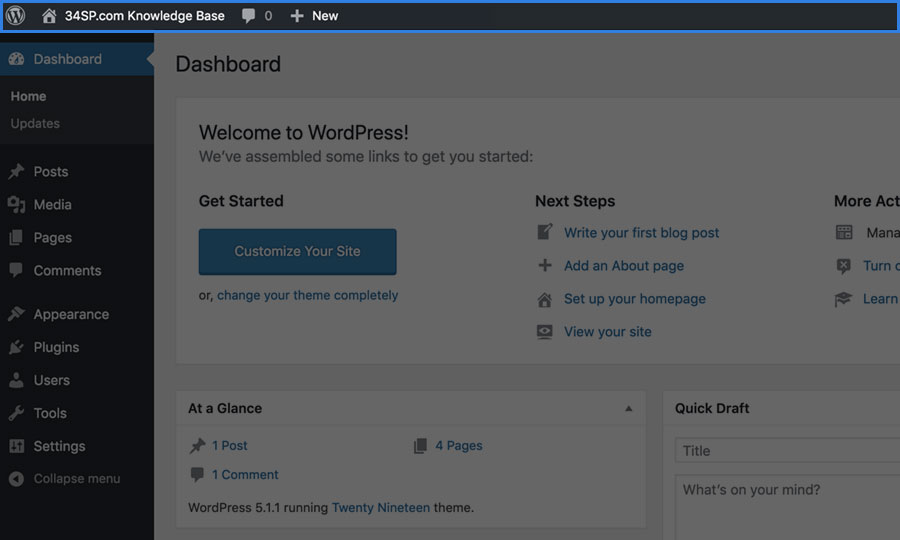Open the Settings menu
This screenshot has height=540, width=900.
pyautogui.click(x=59, y=446)
